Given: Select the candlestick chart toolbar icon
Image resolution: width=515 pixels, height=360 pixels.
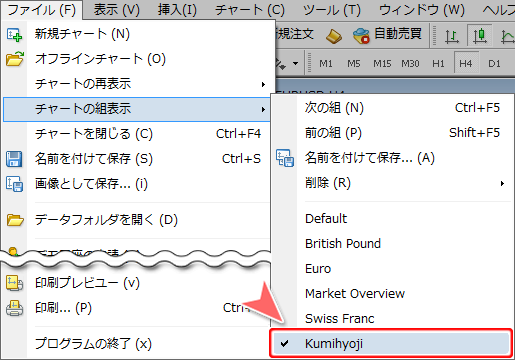Looking at the screenshot, I should (480, 35).
